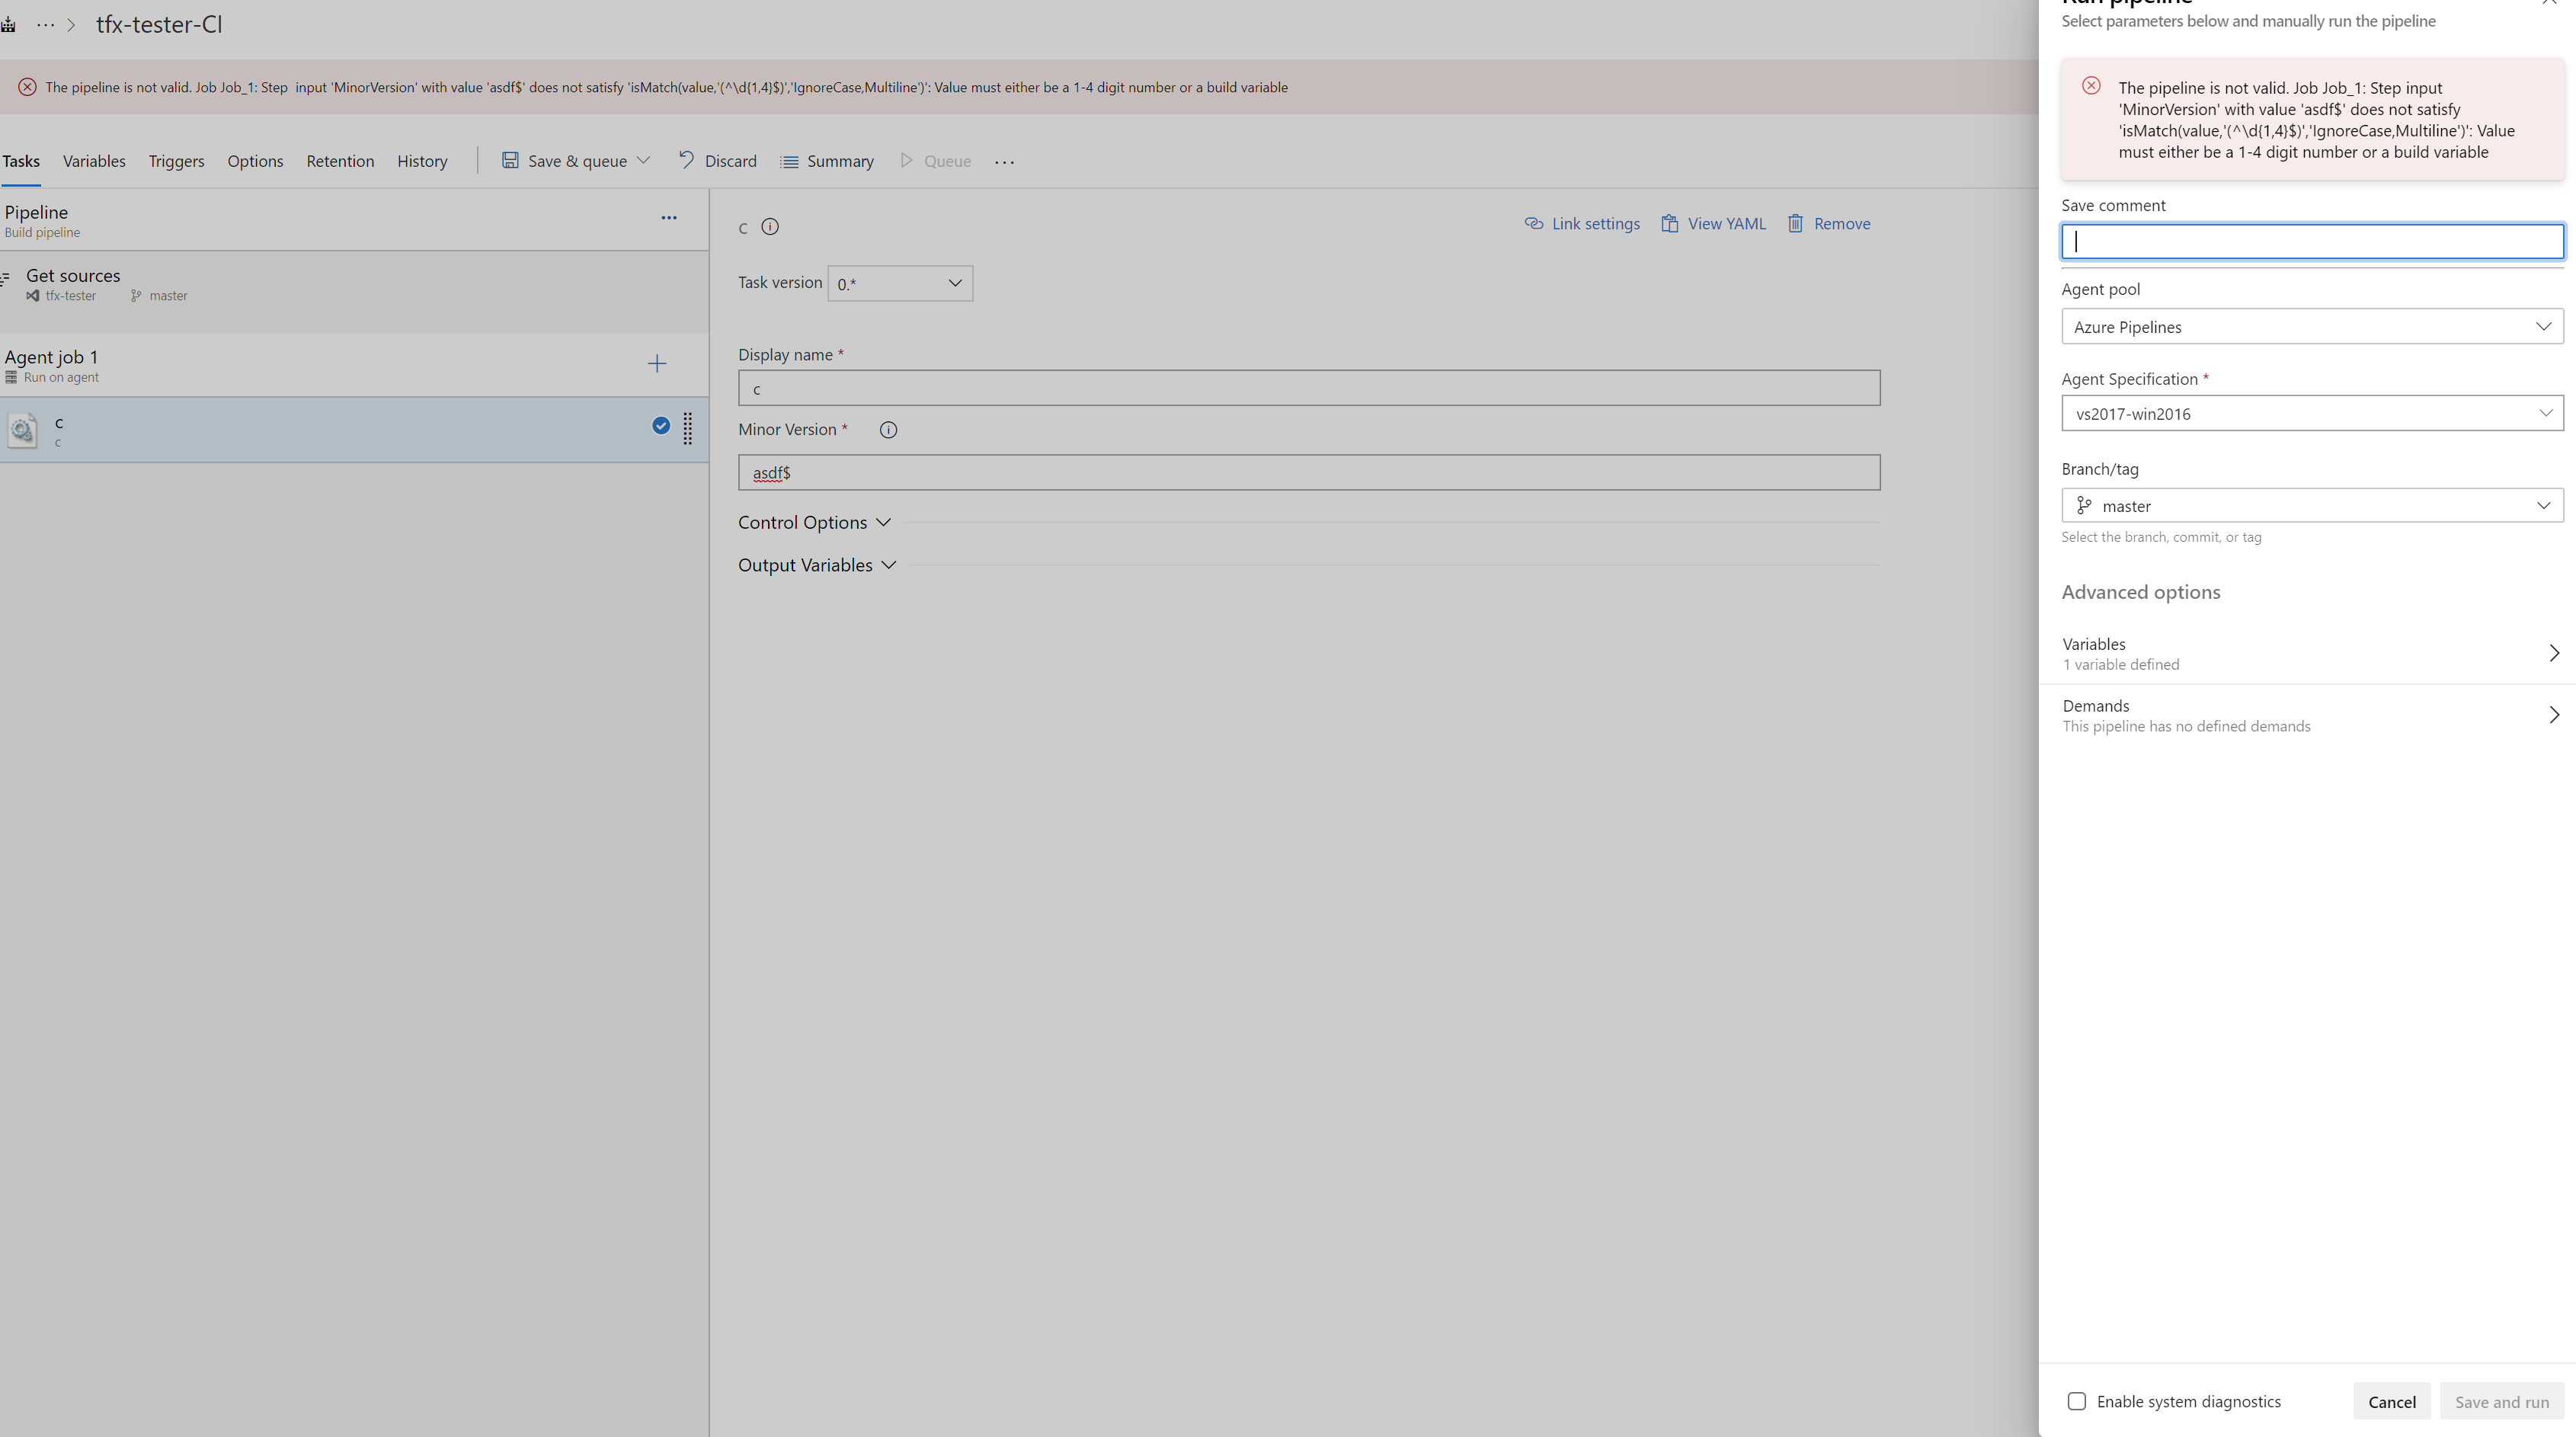The height and width of the screenshot is (1437, 2576).
Task: Click the Link settings link
Action: coord(1583,224)
